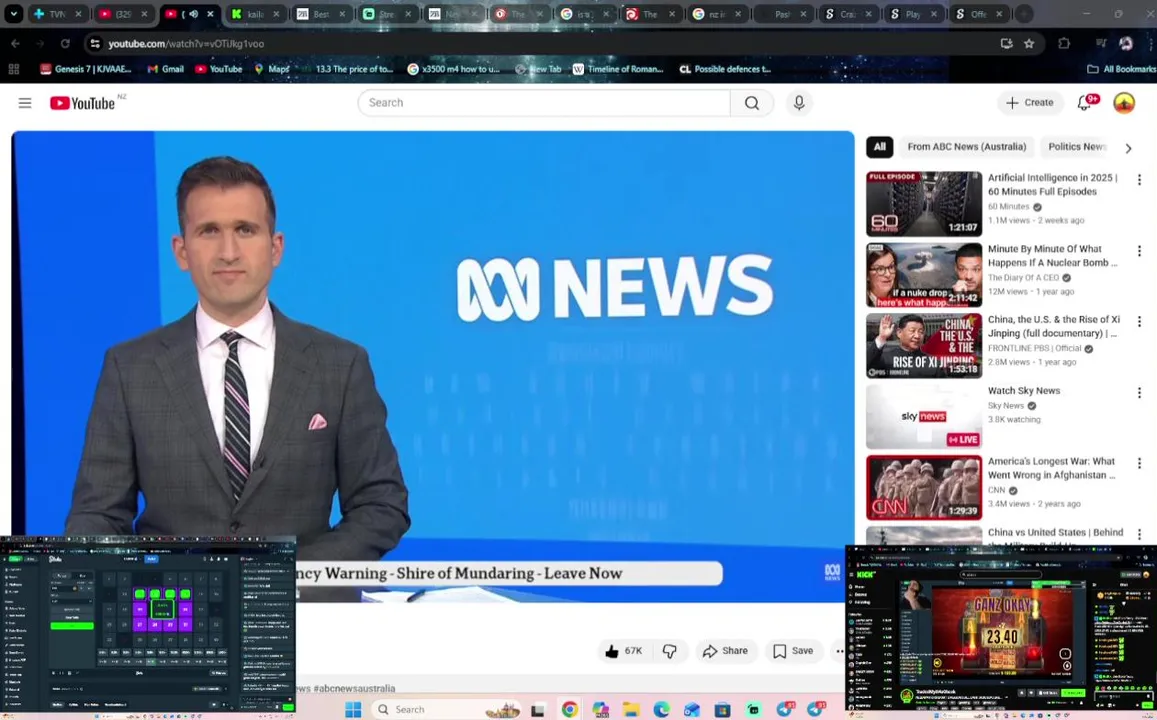Viewport: 1157px width, 720px height.
Task: Select the Politics News chip
Action: coord(1077,147)
